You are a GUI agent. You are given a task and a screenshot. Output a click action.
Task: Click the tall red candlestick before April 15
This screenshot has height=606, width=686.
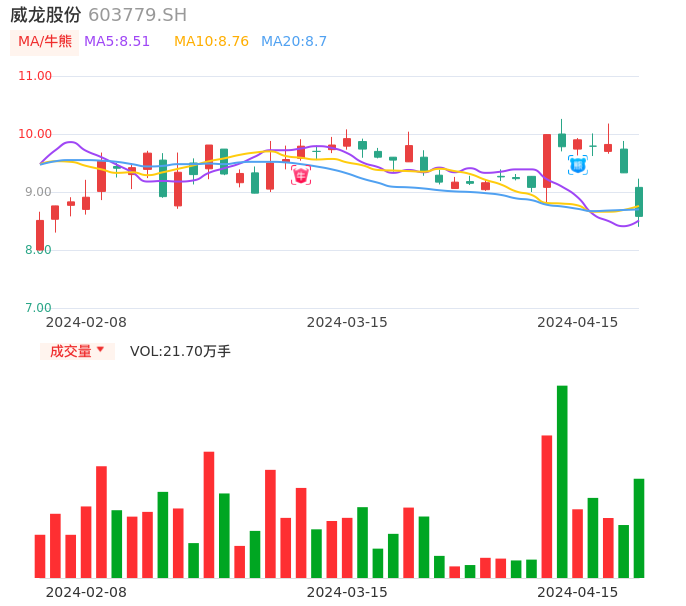pos(547,161)
